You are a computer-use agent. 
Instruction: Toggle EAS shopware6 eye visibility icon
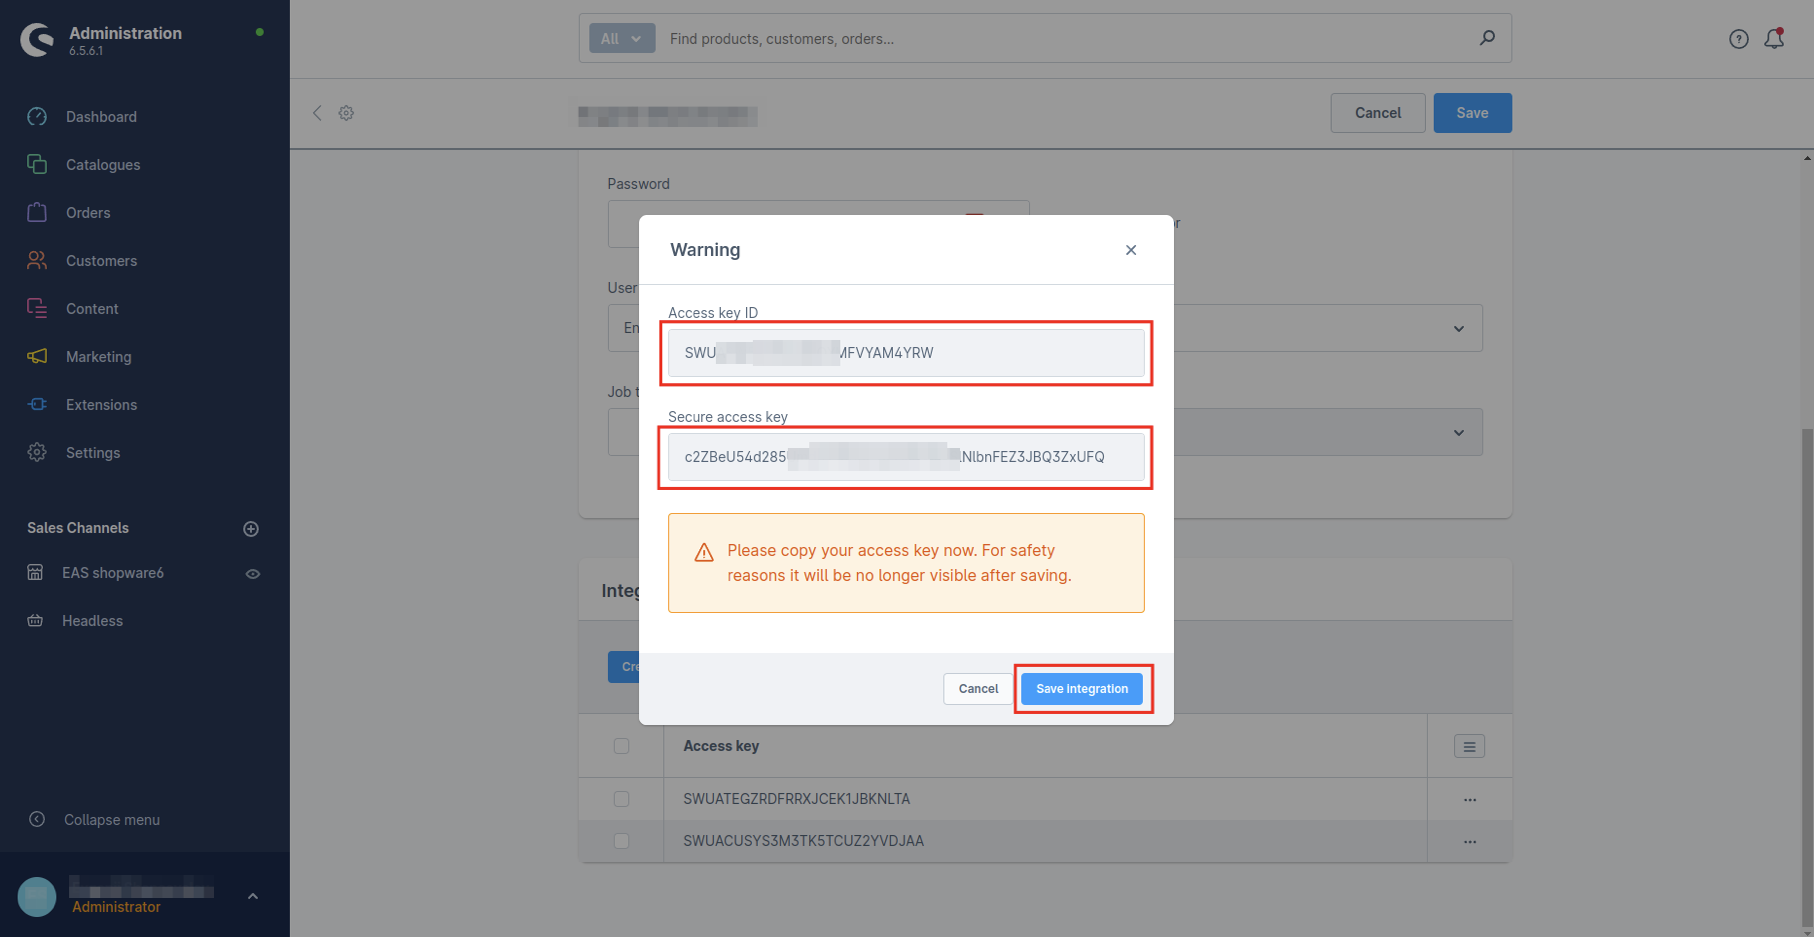[x=253, y=574]
